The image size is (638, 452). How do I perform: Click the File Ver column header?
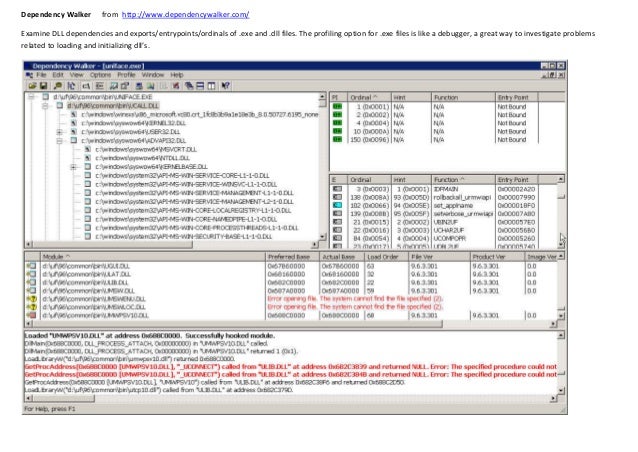[439, 257]
